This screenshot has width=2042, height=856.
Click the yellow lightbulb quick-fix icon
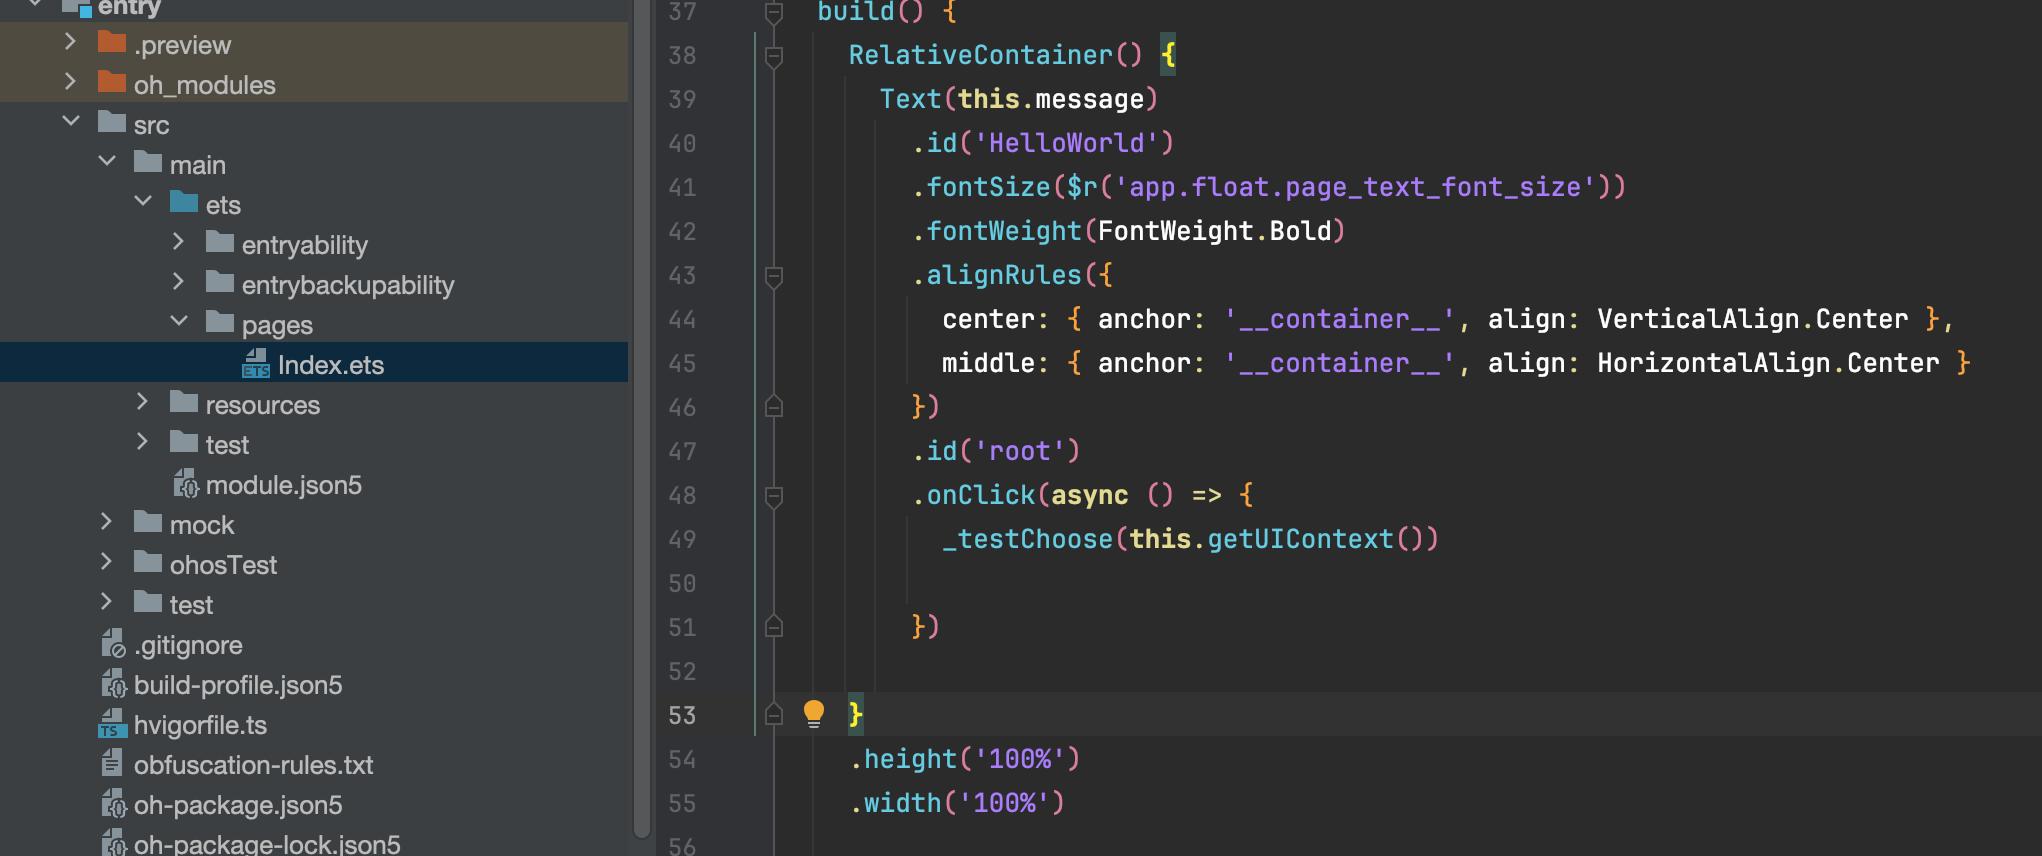click(813, 714)
